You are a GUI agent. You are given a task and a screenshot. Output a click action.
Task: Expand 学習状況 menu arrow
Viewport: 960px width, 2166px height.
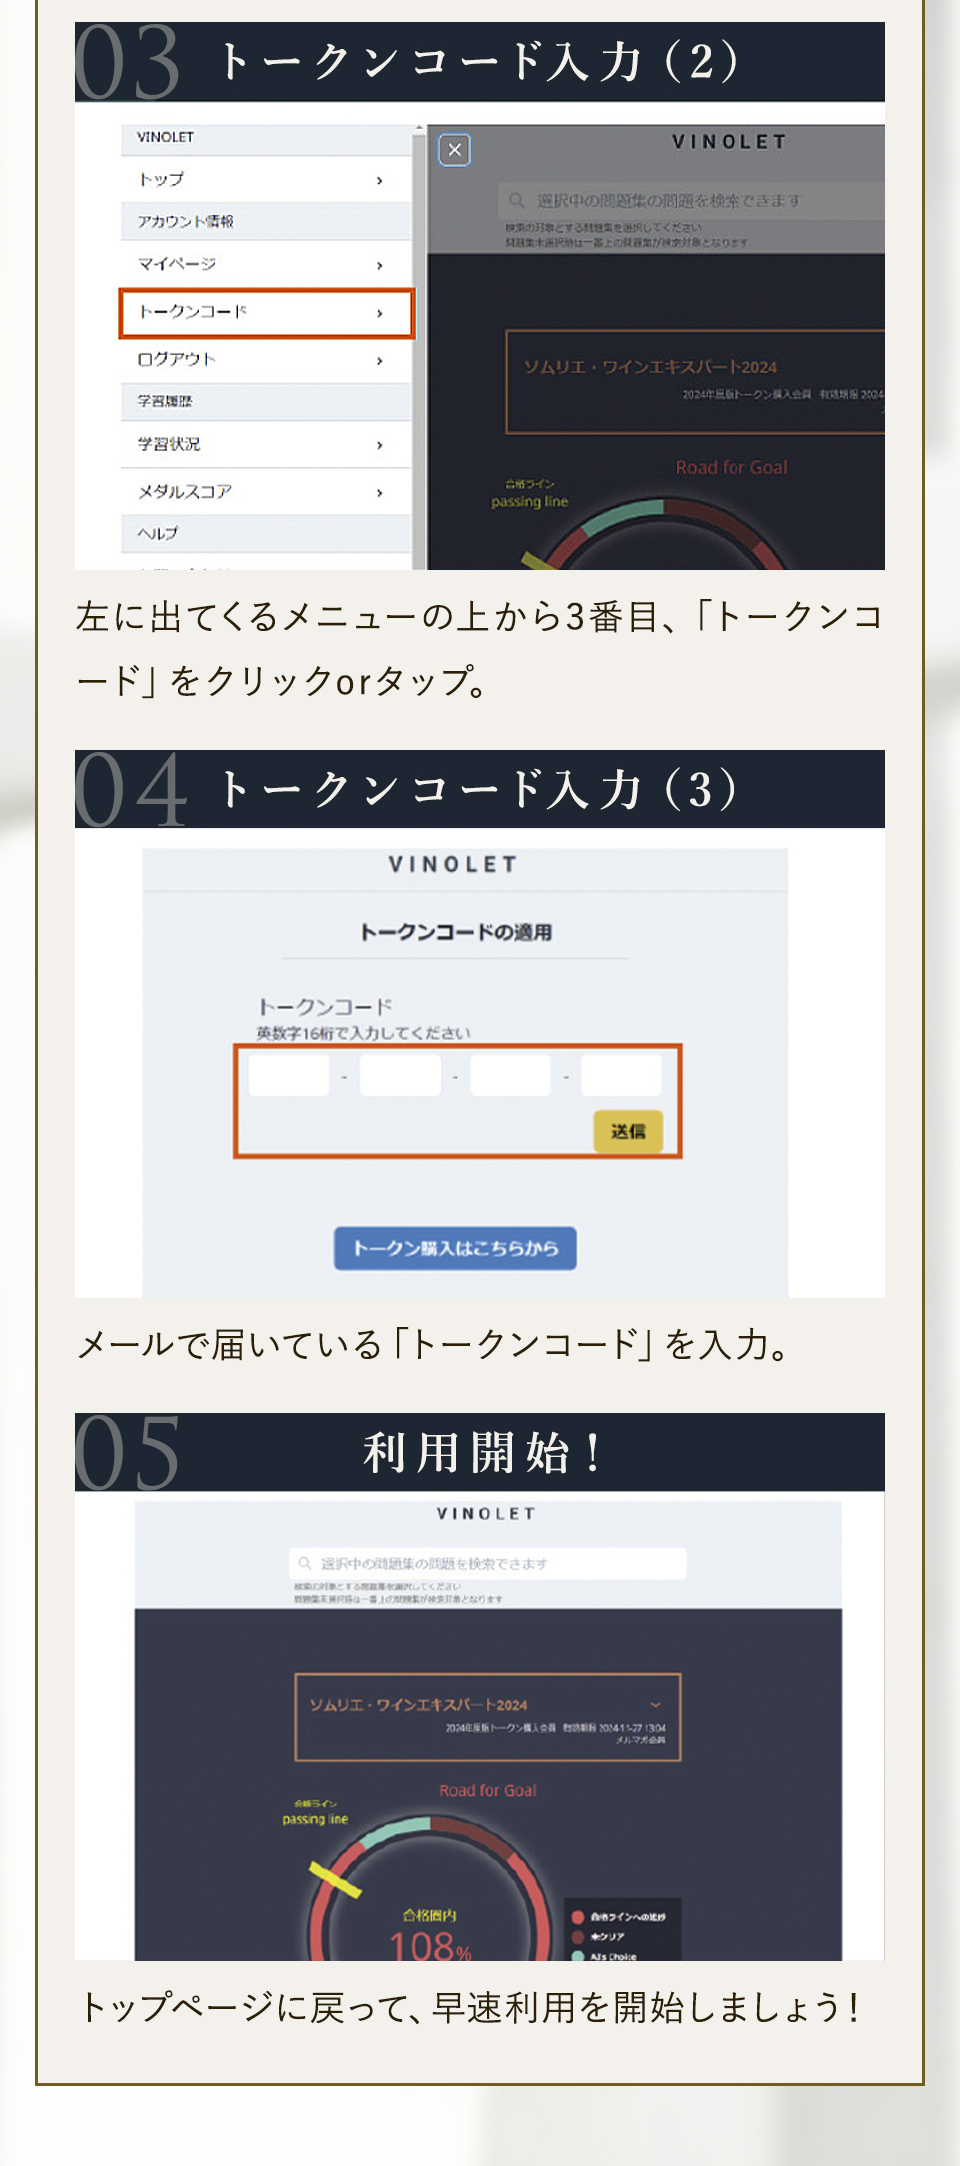380,445
